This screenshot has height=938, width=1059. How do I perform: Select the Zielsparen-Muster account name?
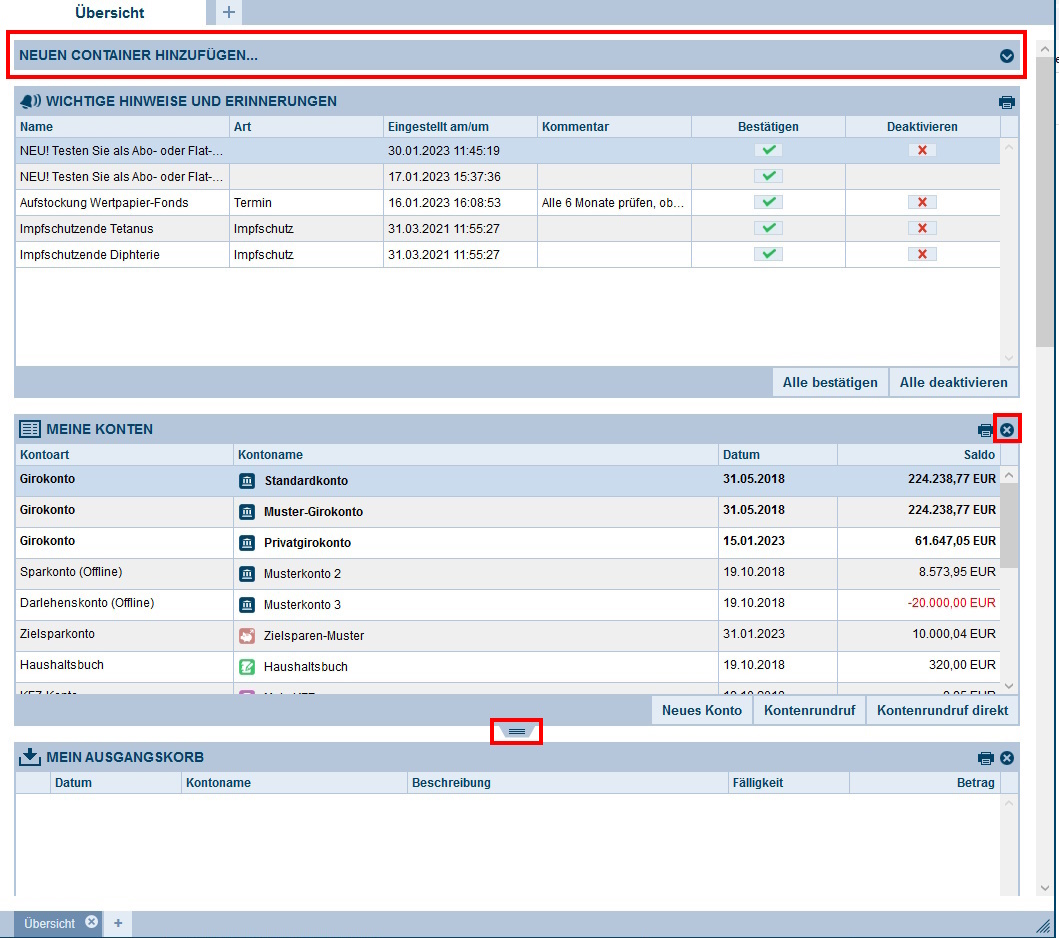314,636
